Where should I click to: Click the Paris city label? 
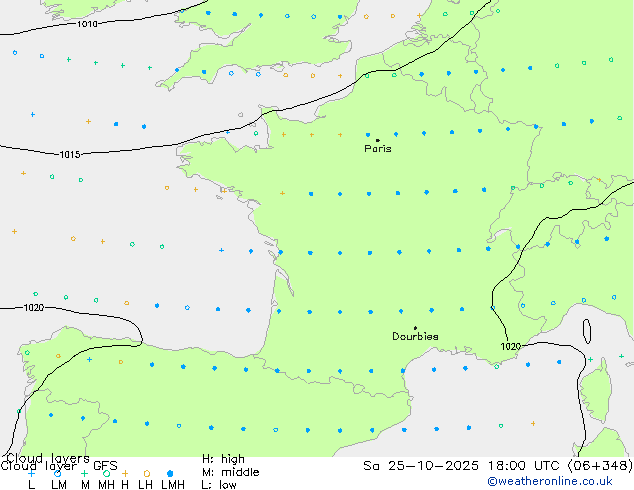click(378, 148)
